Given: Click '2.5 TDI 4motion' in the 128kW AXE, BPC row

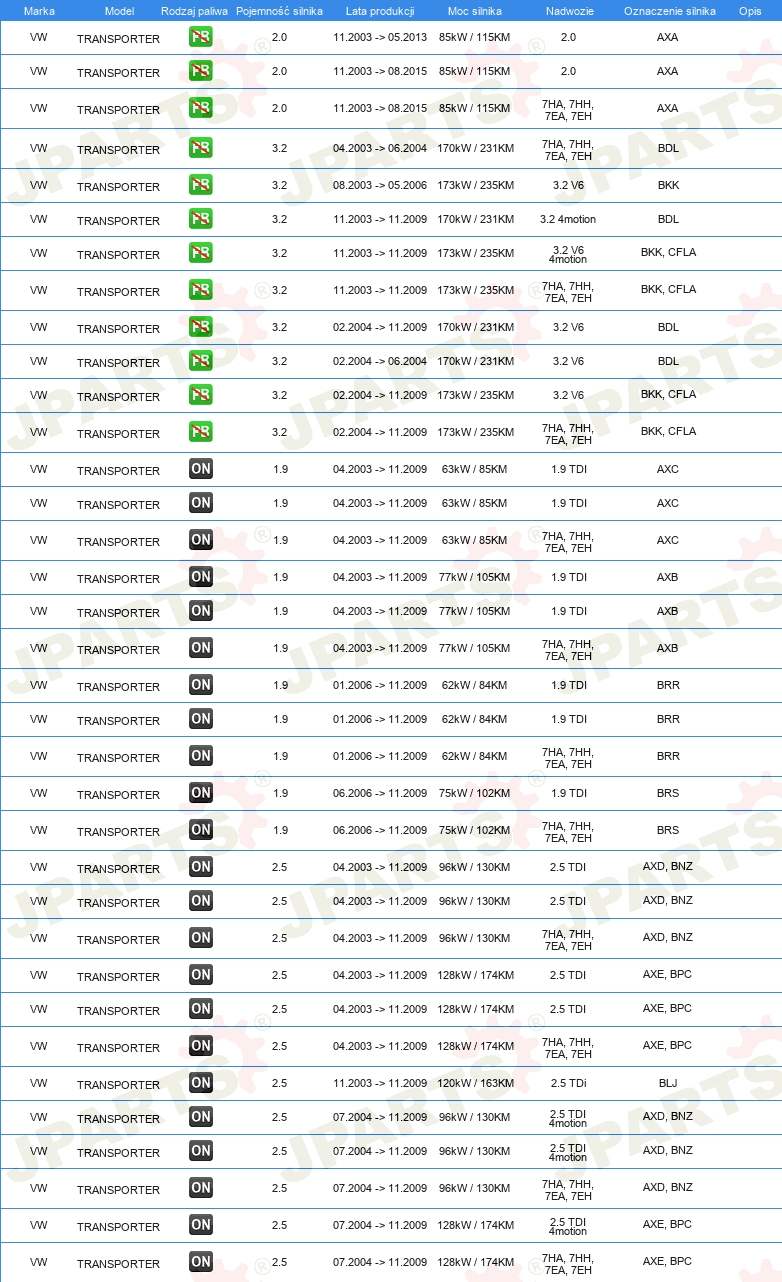Looking at the screenshot, I should pos(568,1225).
